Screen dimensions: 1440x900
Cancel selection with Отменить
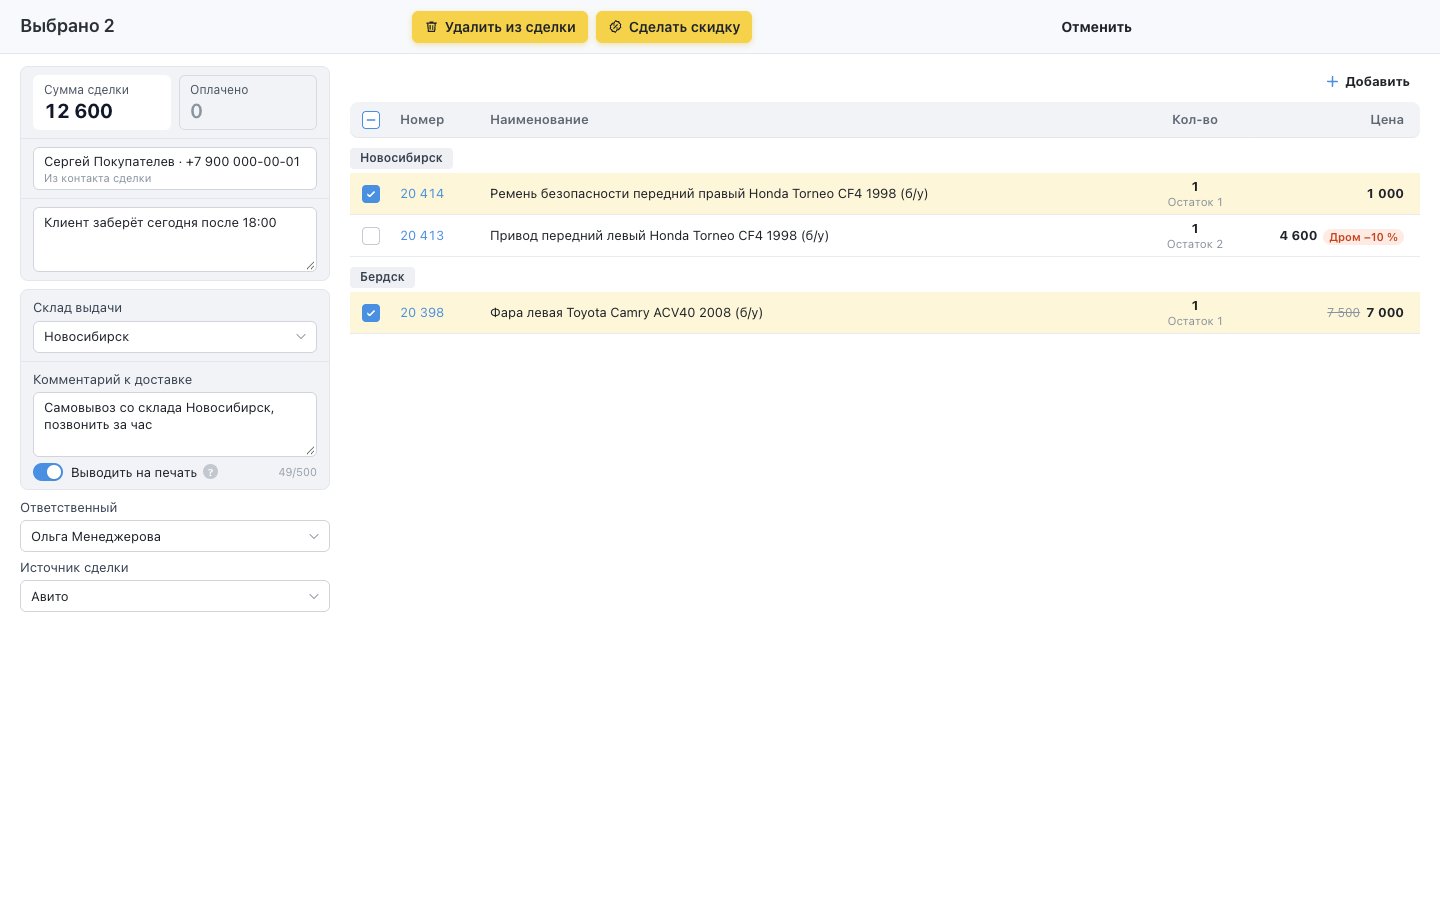[x=1096, y=27]
